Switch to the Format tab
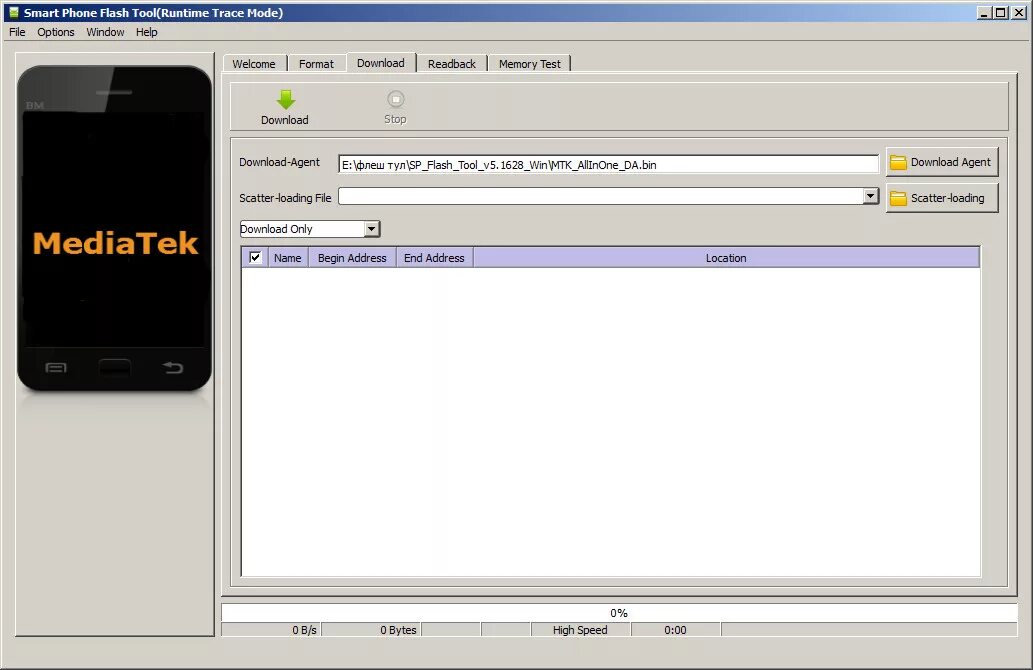The width and height of the screenshot is (1033, 670). click(x=316, y=64)
